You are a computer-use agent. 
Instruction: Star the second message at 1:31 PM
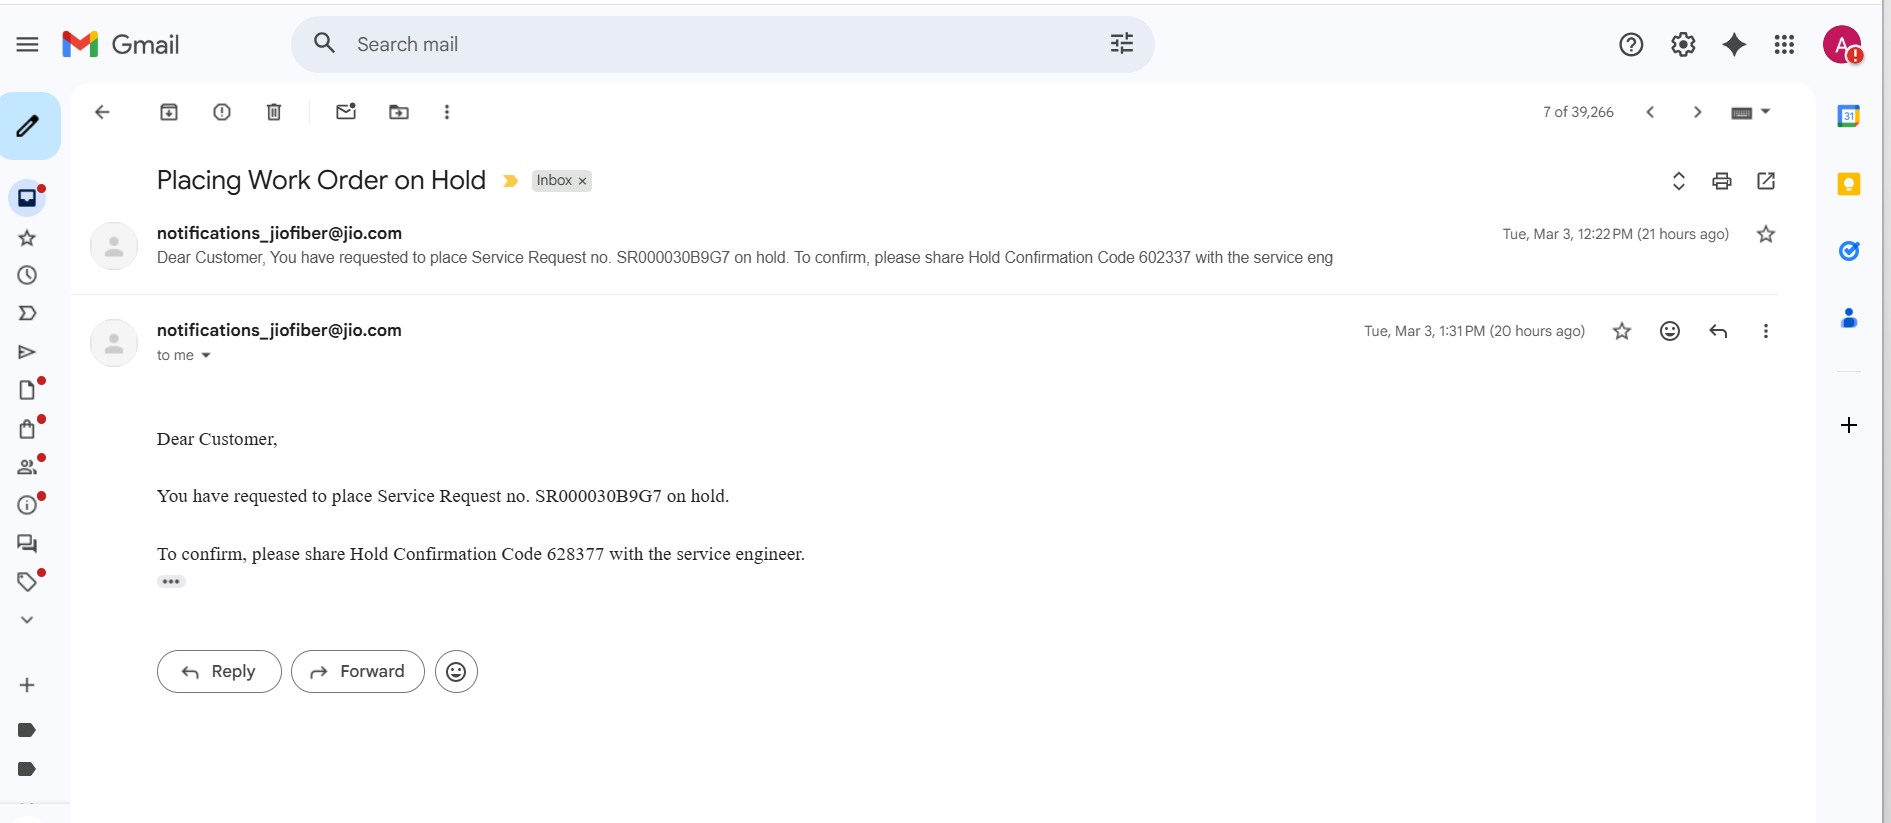1622,331
